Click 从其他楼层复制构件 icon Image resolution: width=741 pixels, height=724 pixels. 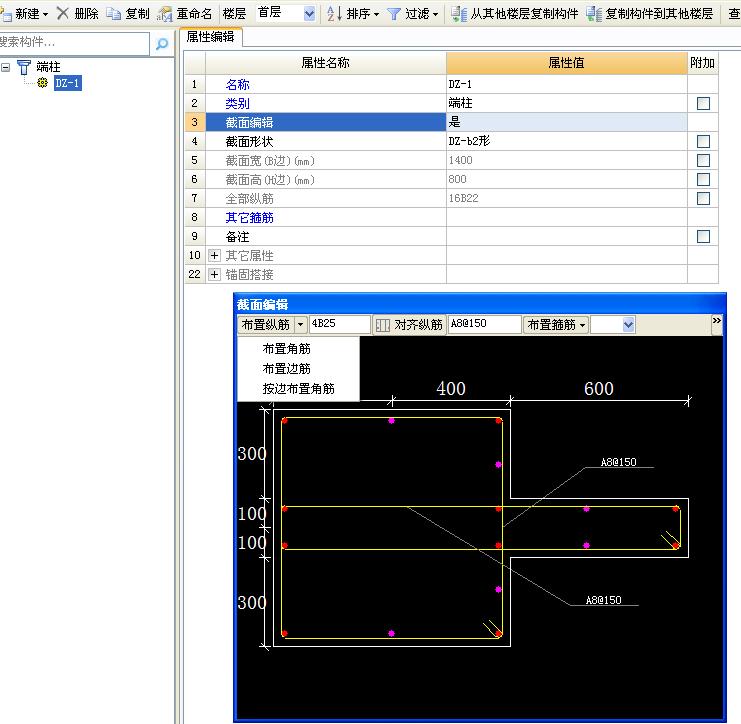[458, 14]
